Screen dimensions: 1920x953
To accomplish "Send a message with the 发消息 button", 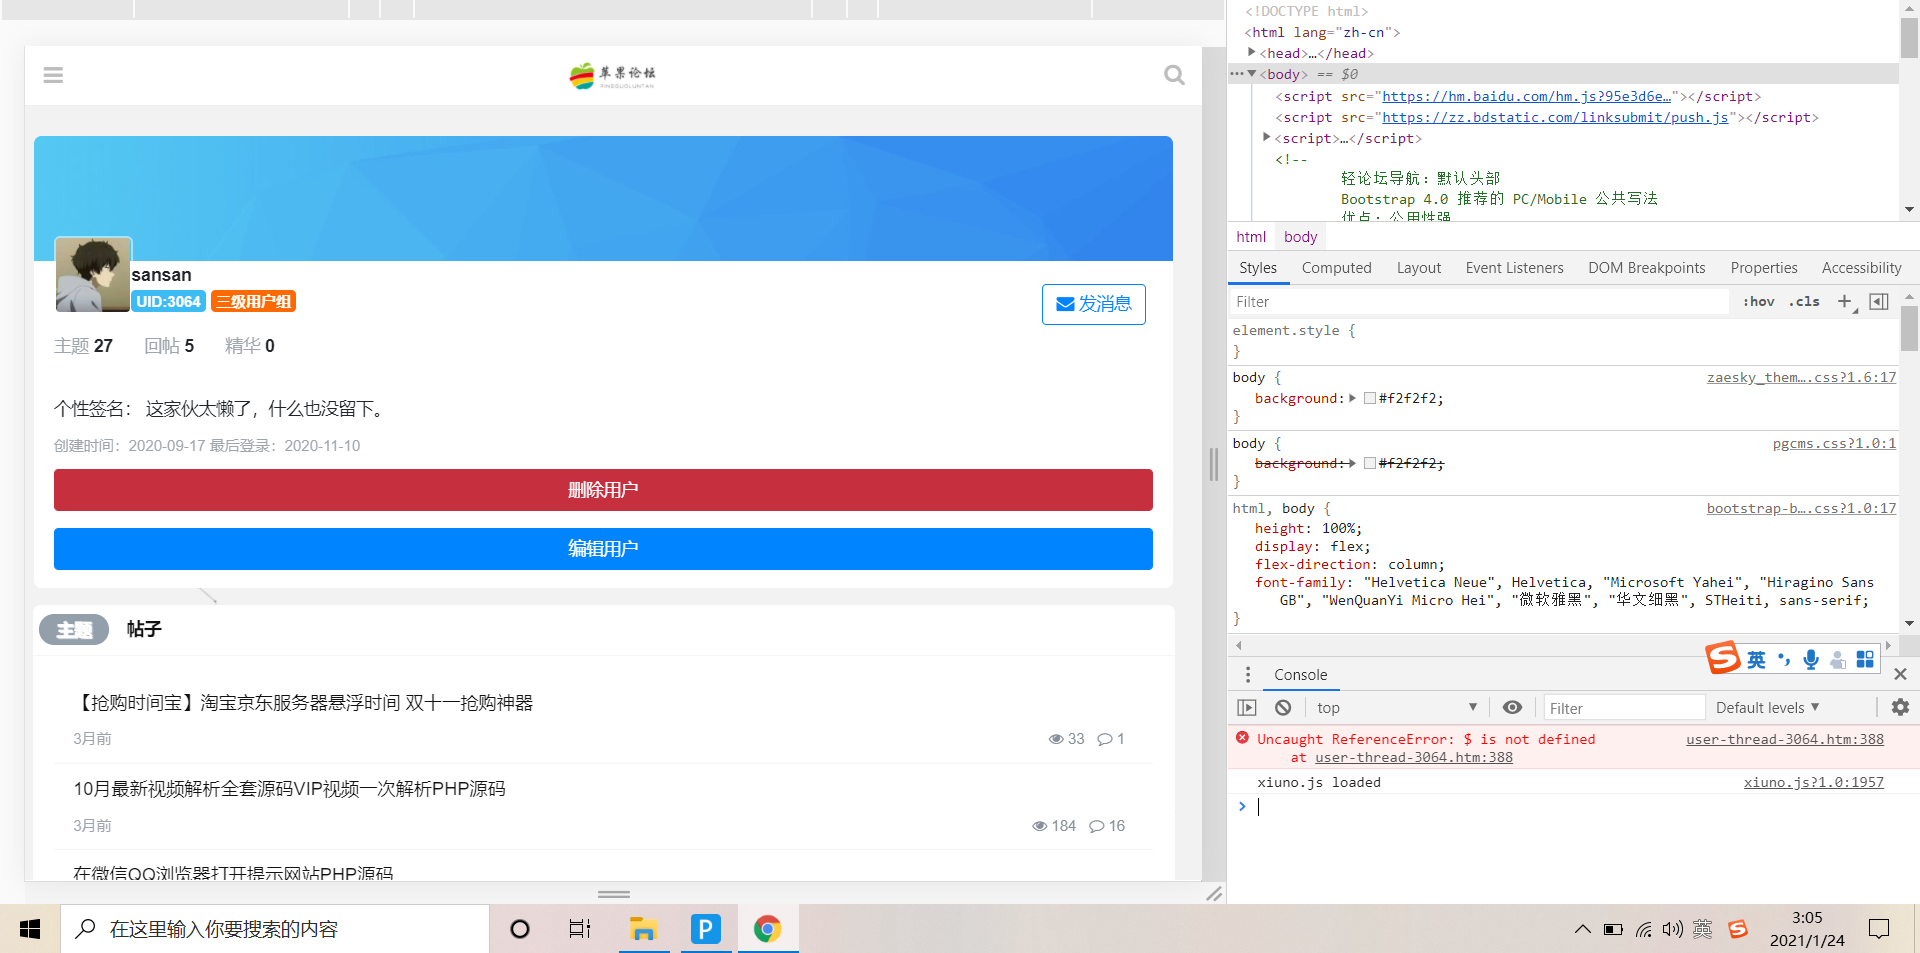I will pyautogui.click(x=1094, y=304).
